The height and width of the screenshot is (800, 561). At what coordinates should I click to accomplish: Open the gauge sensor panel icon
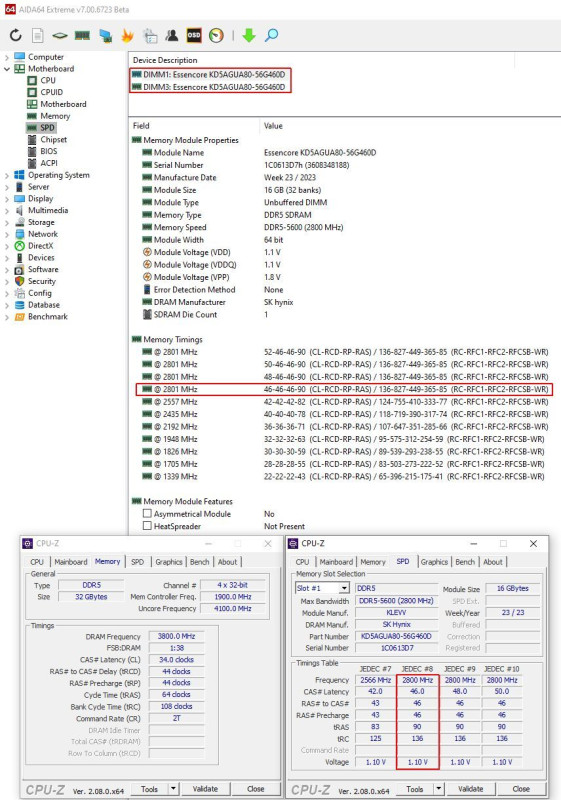pyautogui.click(x=216, y=35)
